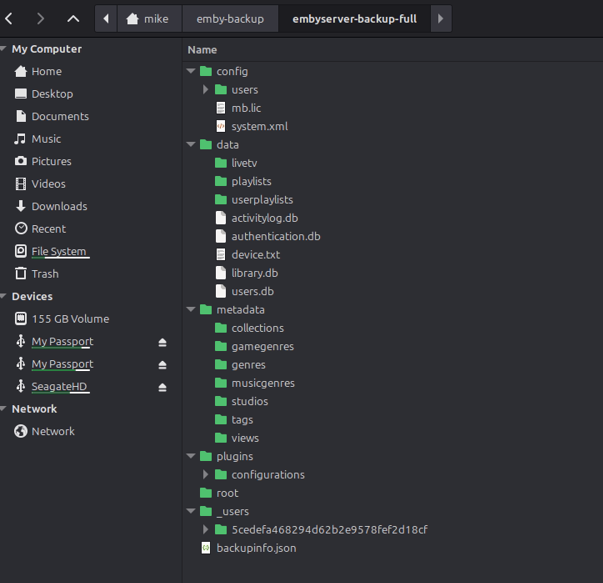
Task: Collapse the data folder
Action: coord(191,144)
